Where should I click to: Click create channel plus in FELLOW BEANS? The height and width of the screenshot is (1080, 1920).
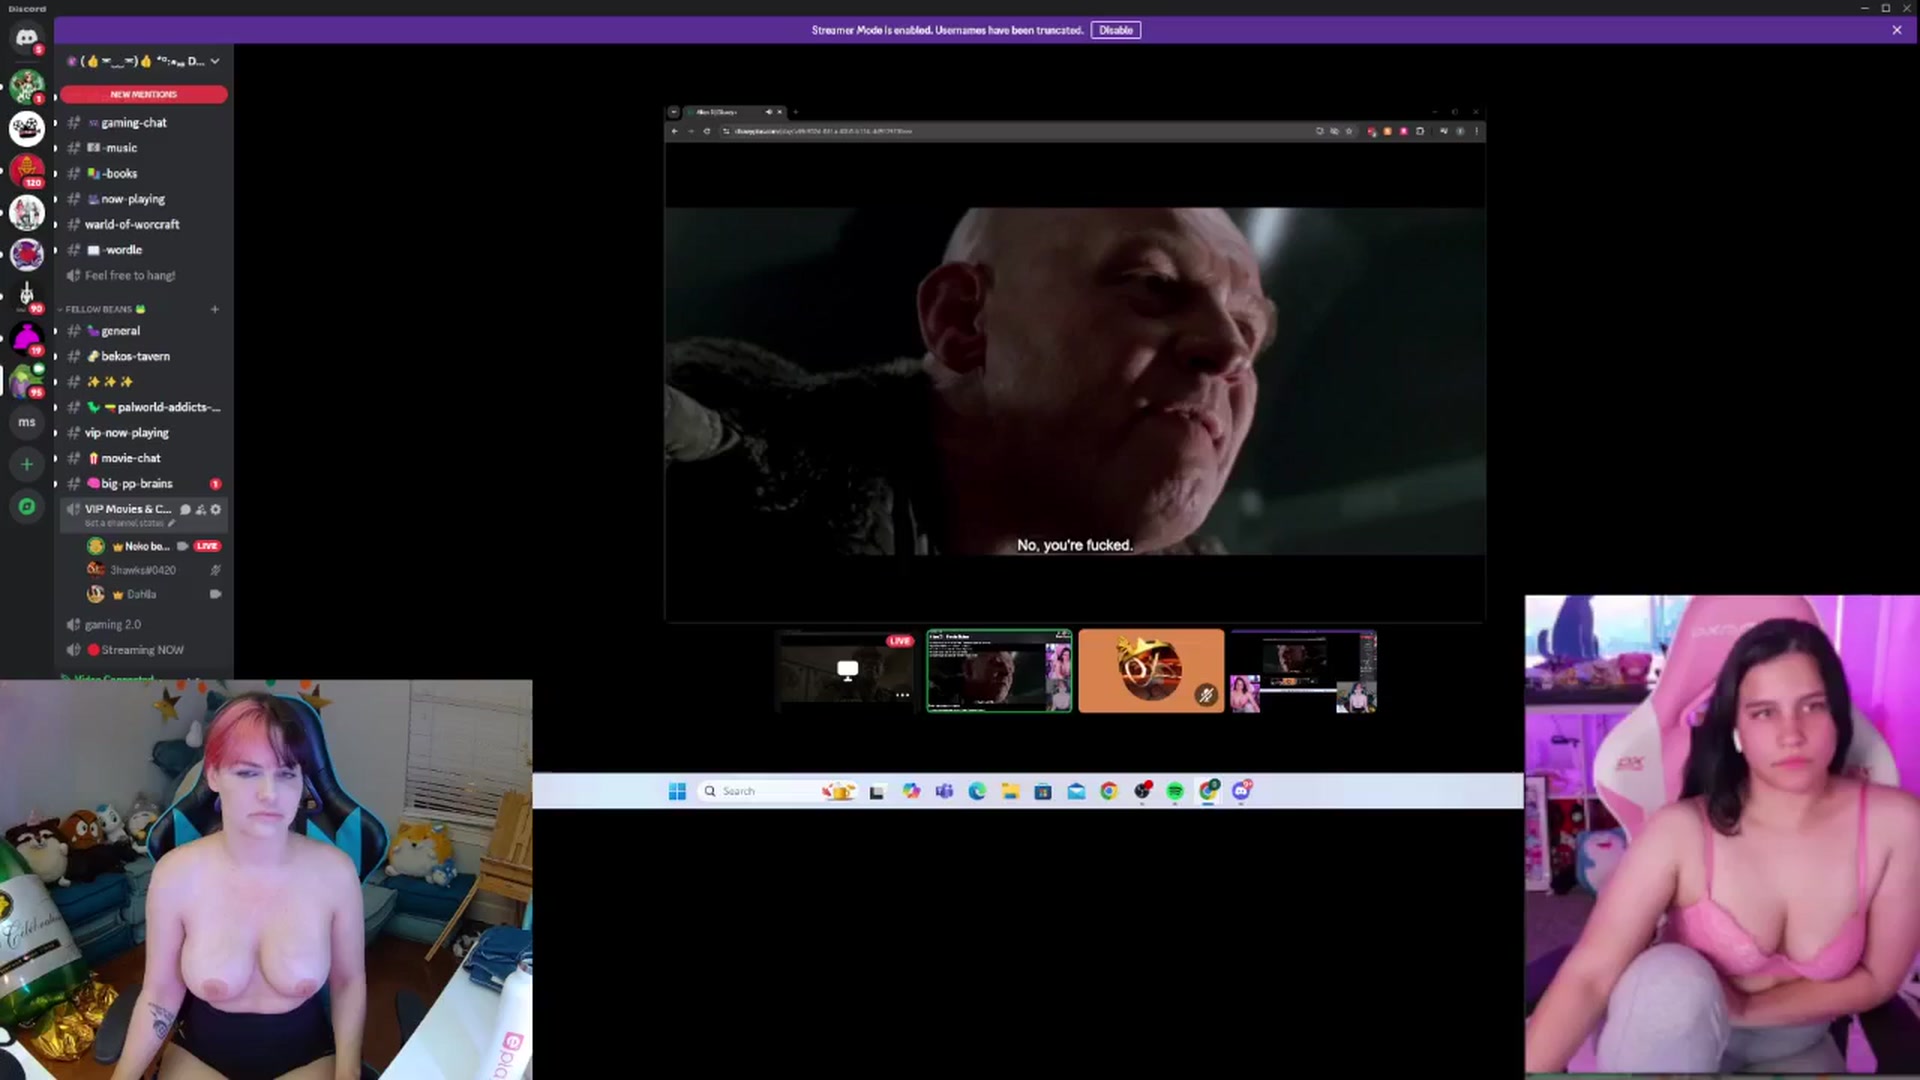(x=214, y=309)
